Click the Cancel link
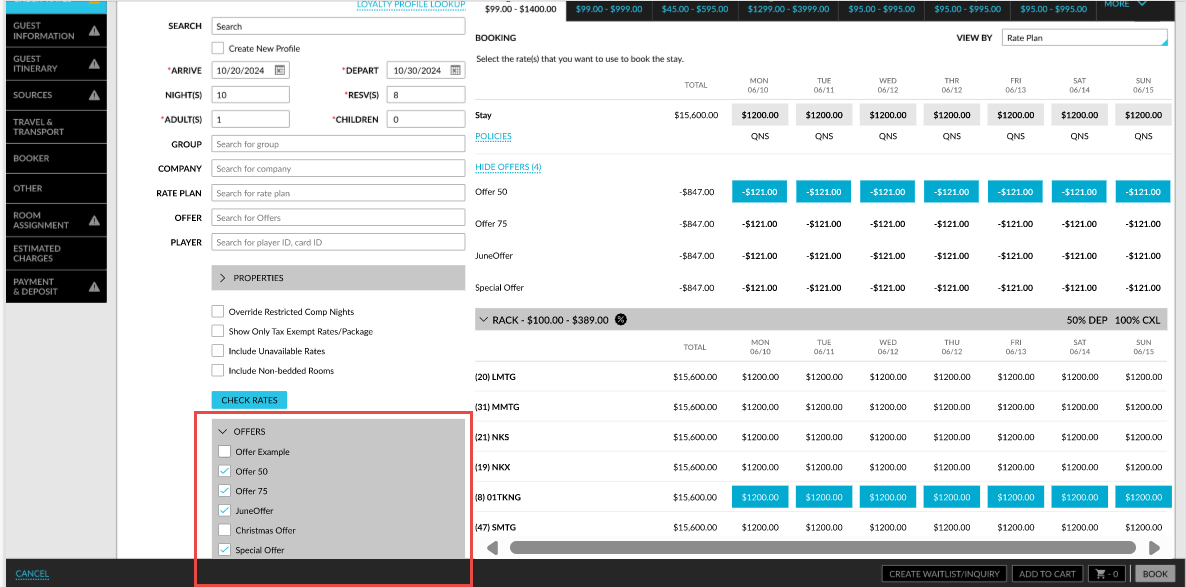 [32, 574]
